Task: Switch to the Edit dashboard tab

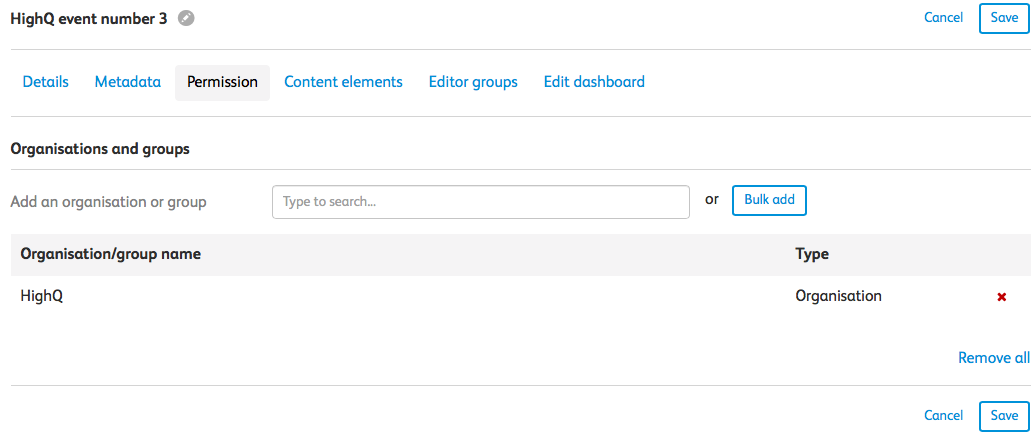Action: (x=594, y=82)
